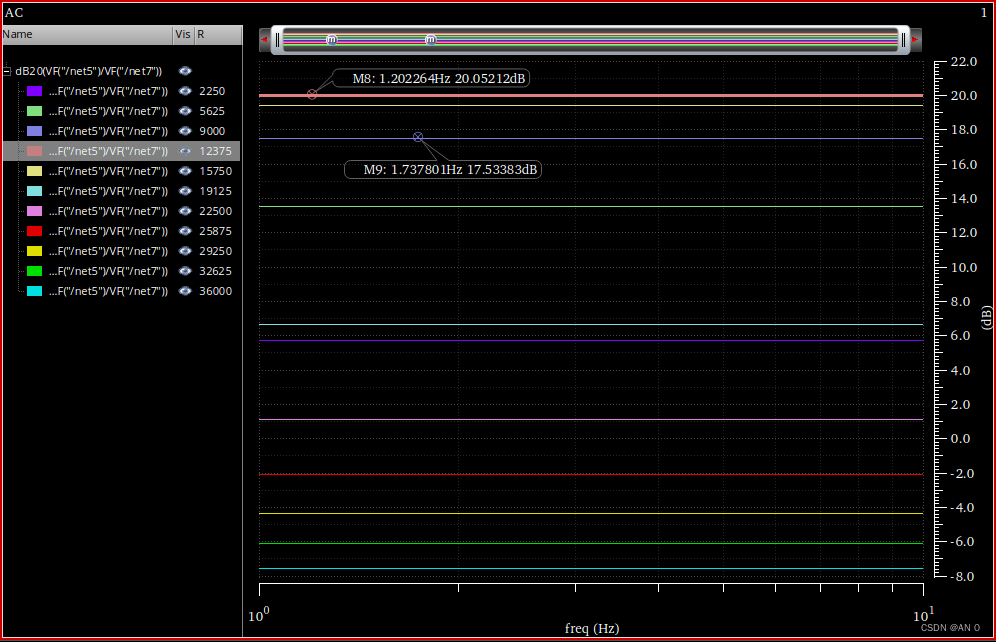996x642 pixels.
Task: Click the light green swatch for R 5625
Action: [34, 111]
